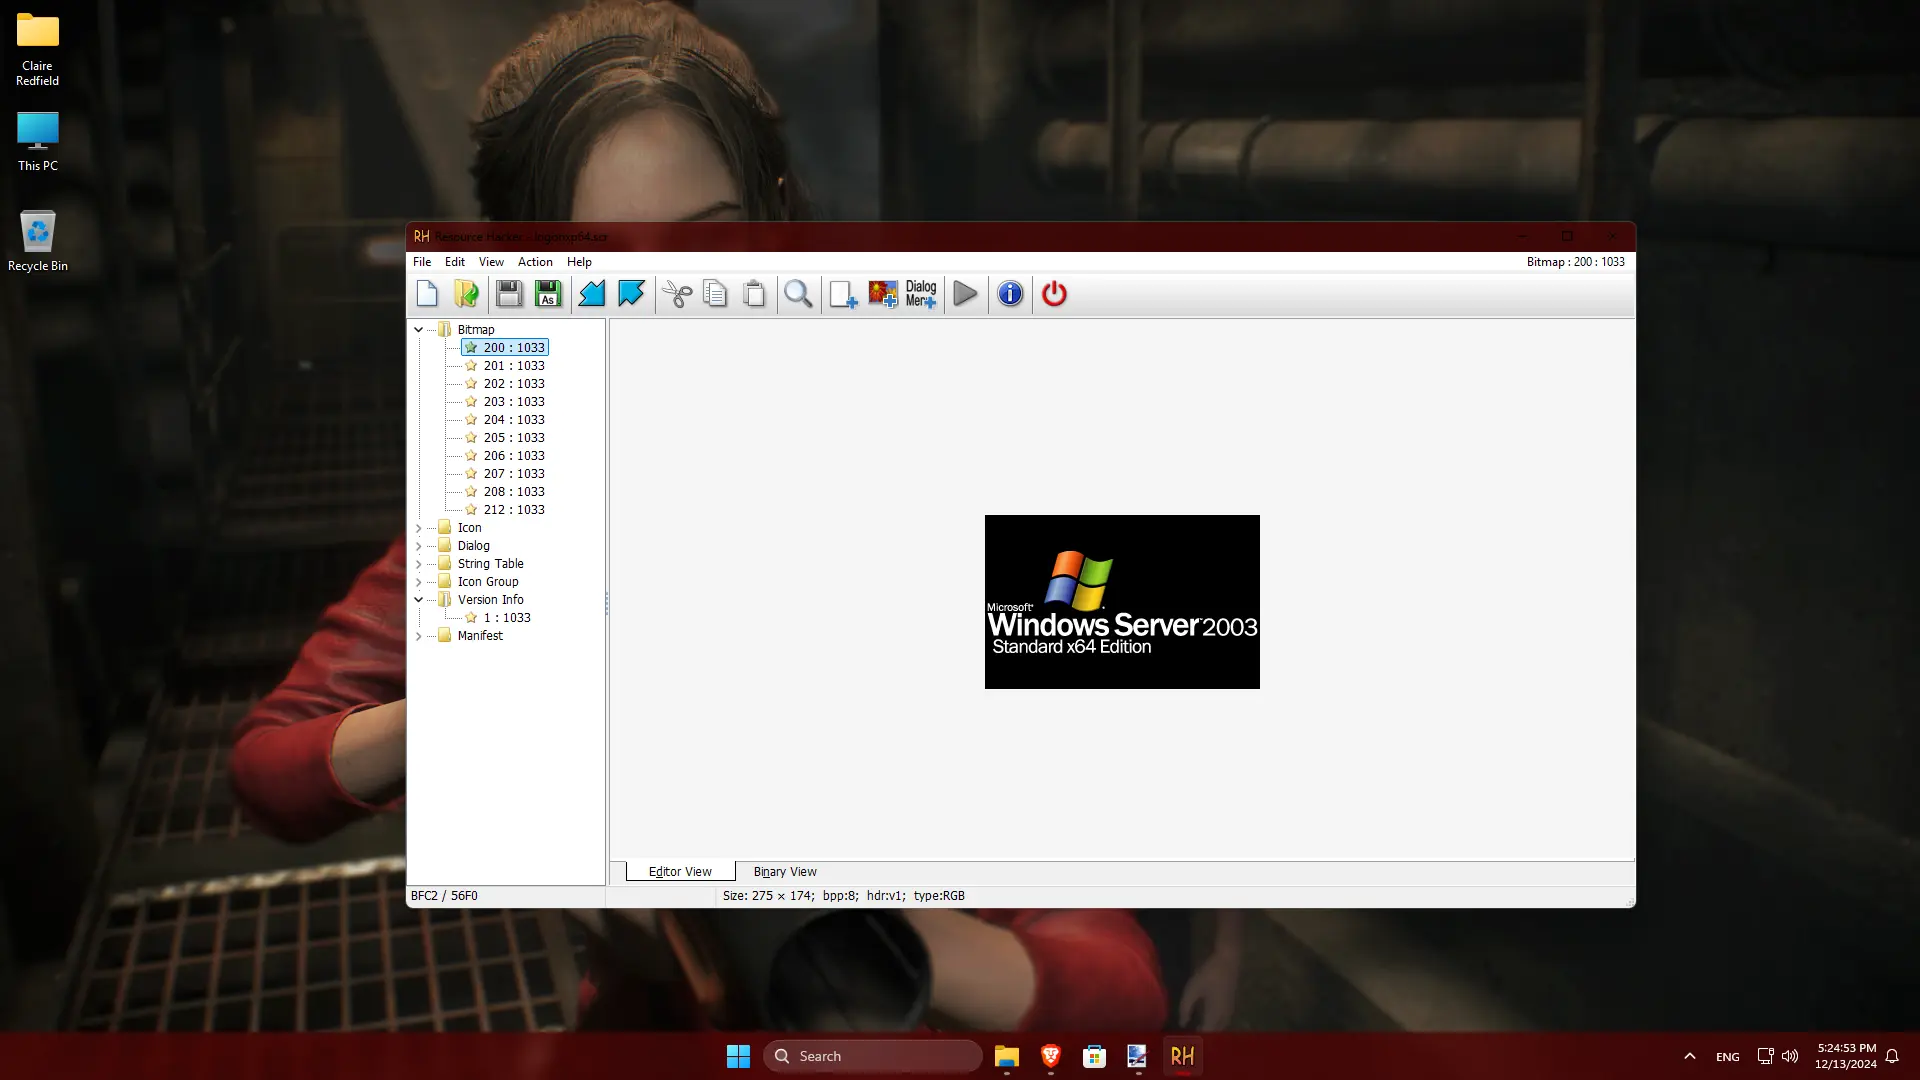Screen dimensions: 1920x1080
Task: Open Brave browser from the taskbar
Action: pyautogui.click(x=1050, y=1056)
